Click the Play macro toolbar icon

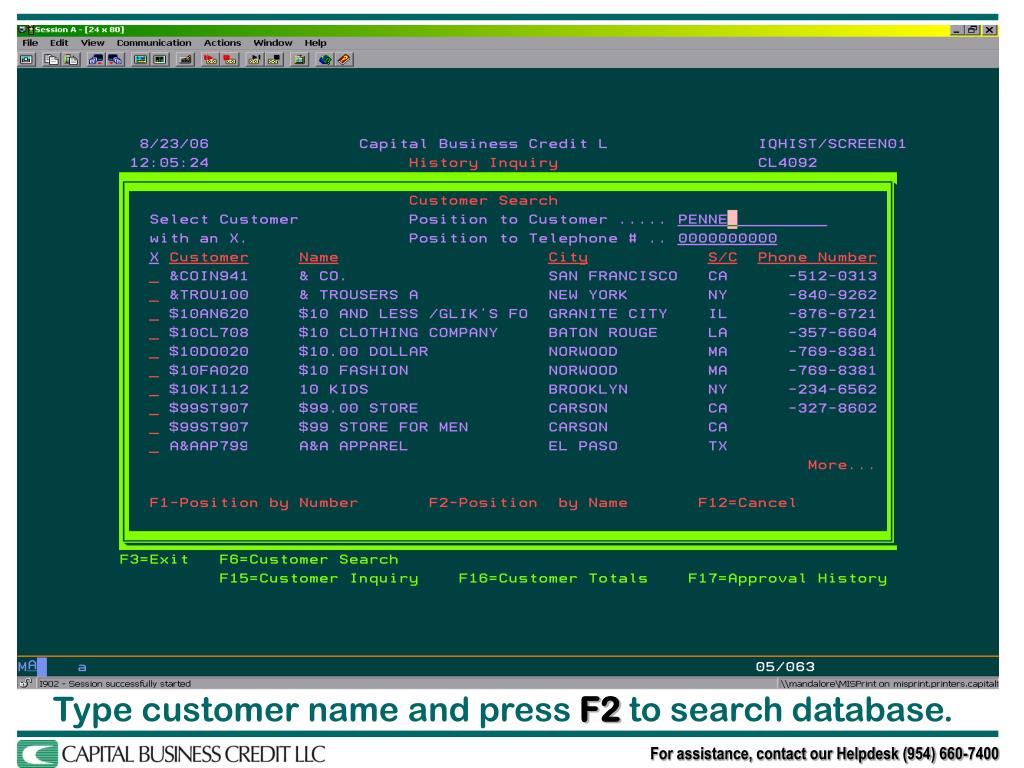pyautogui.click(x=255, y=59)
